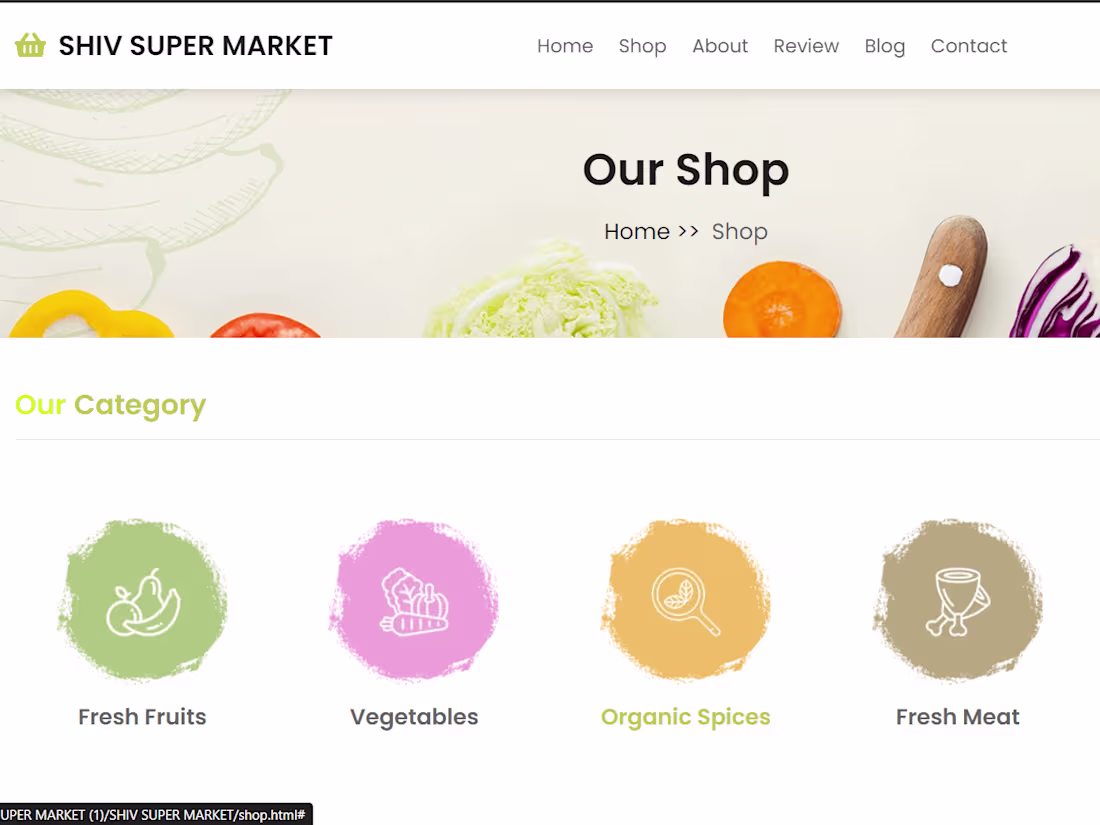
Task: Click the Our Shop banner title
Action: (686, 170)
